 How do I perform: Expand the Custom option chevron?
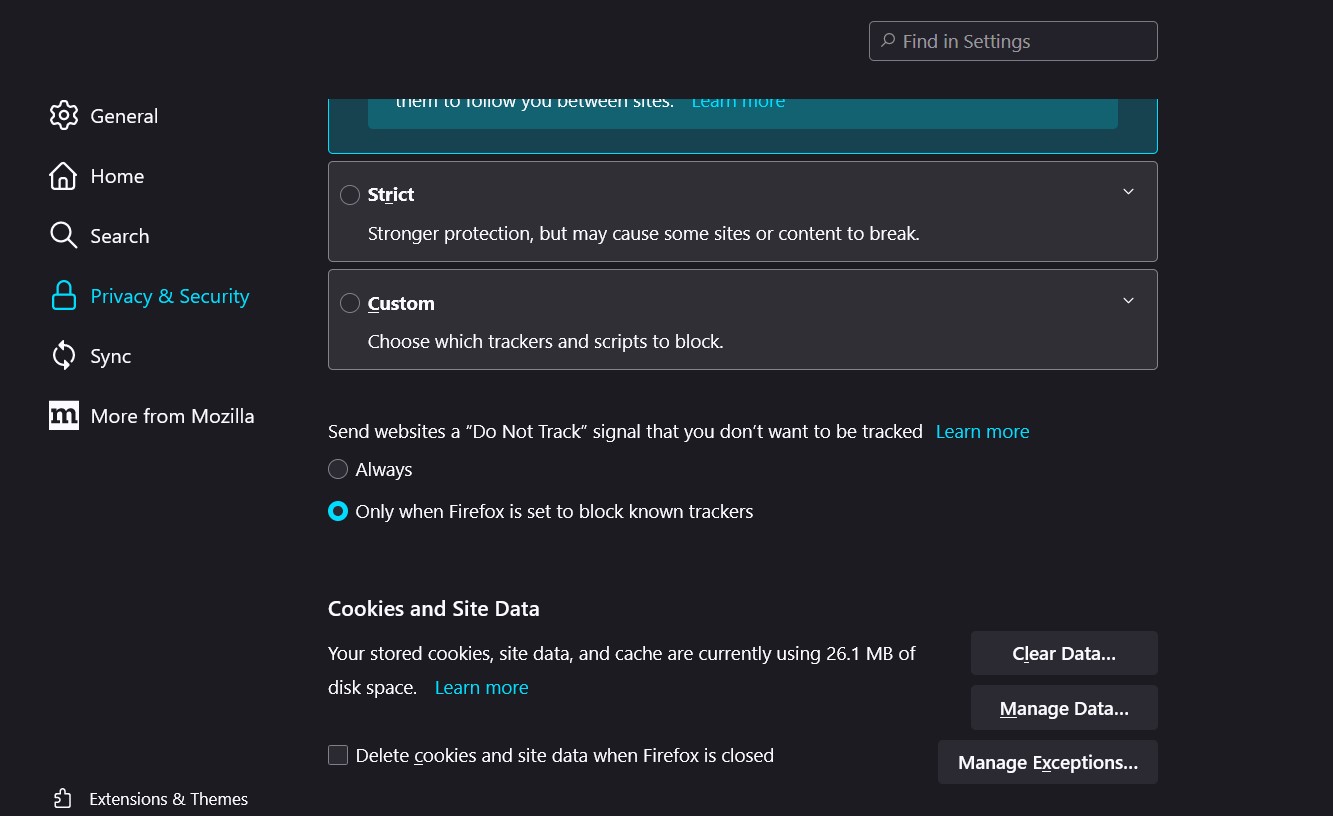(x=1128, y=301)
